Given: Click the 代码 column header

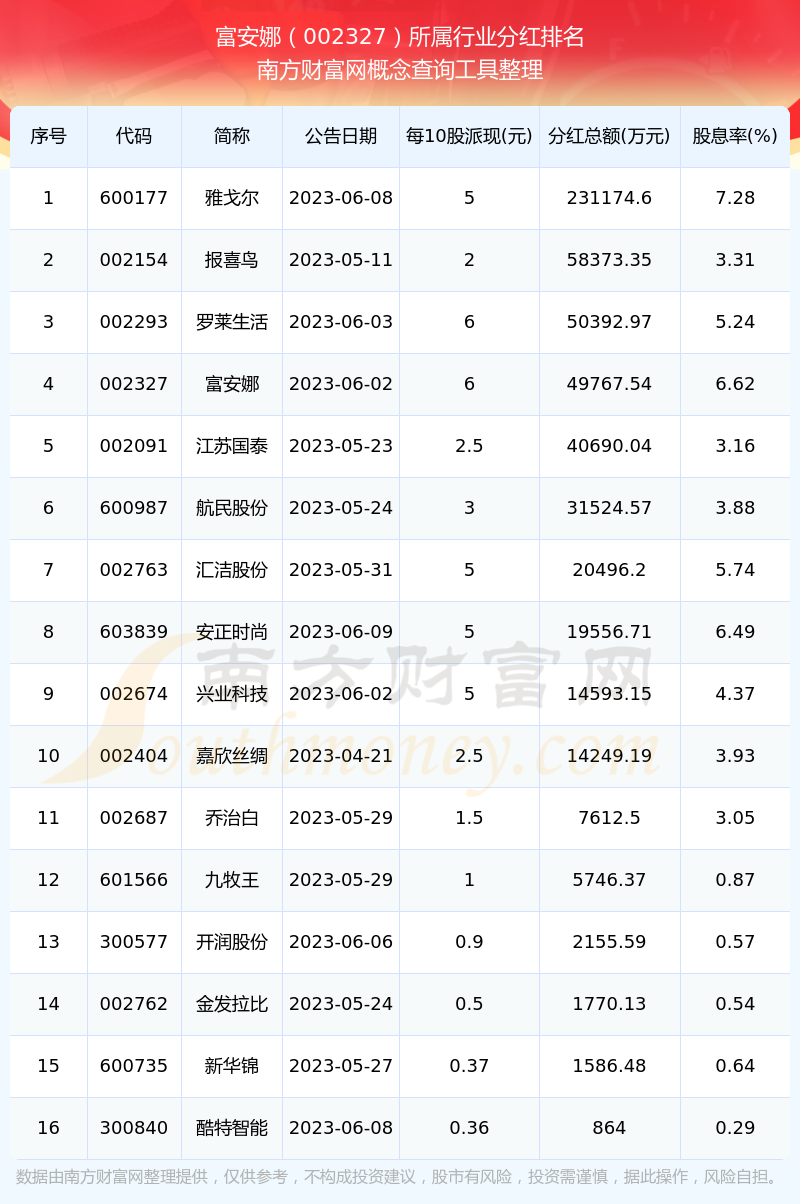Looking at the screenshot, I should tap(134, 136).
